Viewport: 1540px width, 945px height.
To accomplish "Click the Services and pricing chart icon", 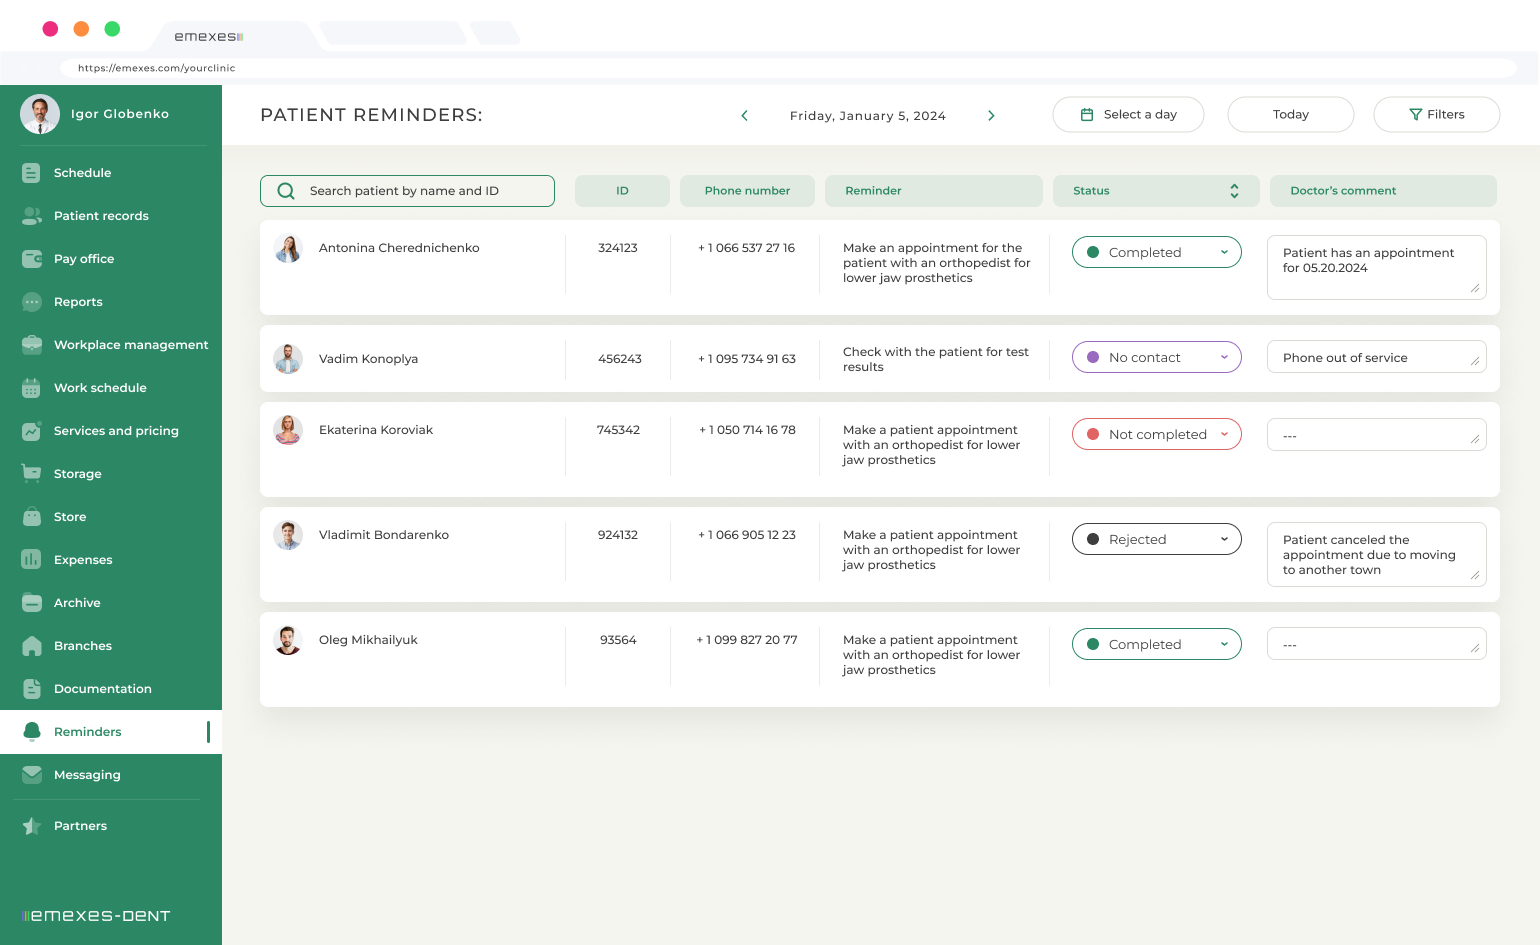I will (x=31, y=431).
